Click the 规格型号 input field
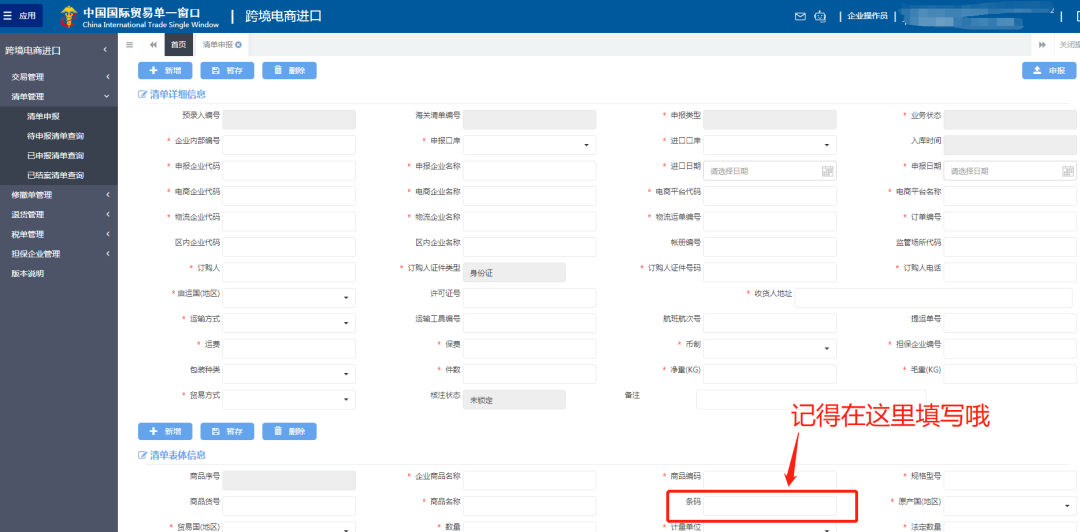This screenshot has width=1080, height=532. coord(1010,480)
